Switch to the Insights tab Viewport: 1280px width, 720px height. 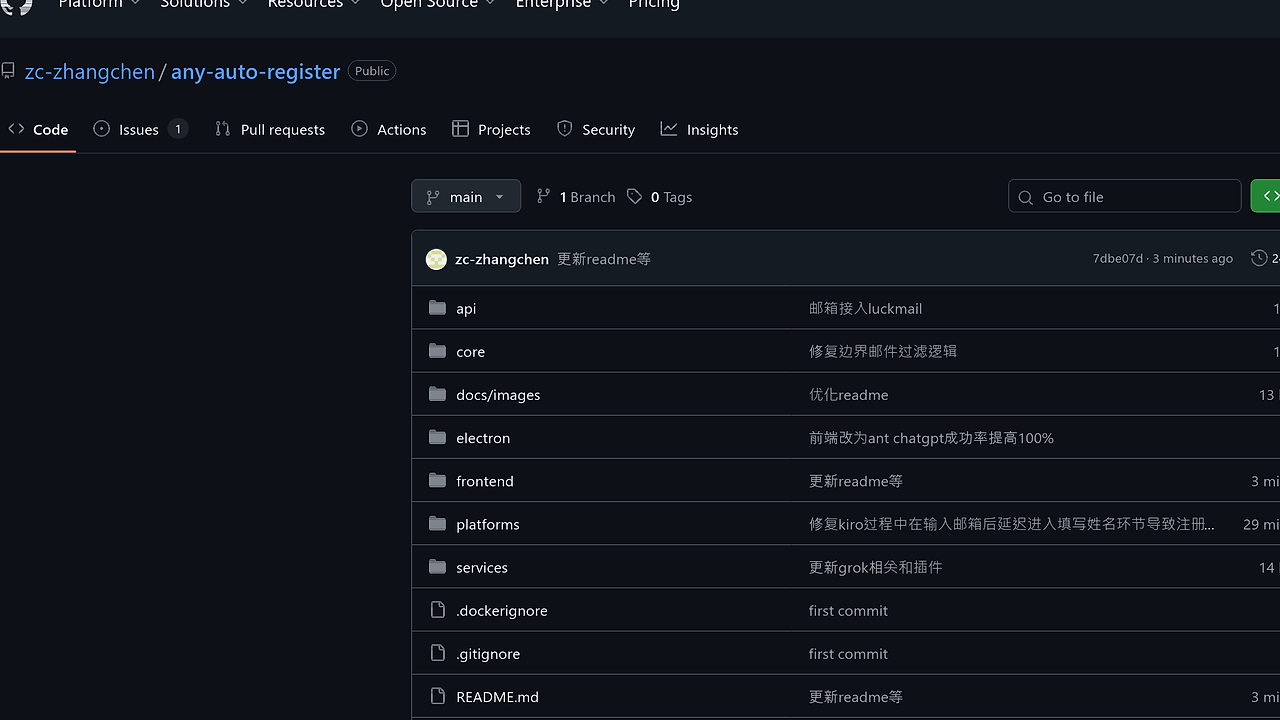(x=700, y=130)
